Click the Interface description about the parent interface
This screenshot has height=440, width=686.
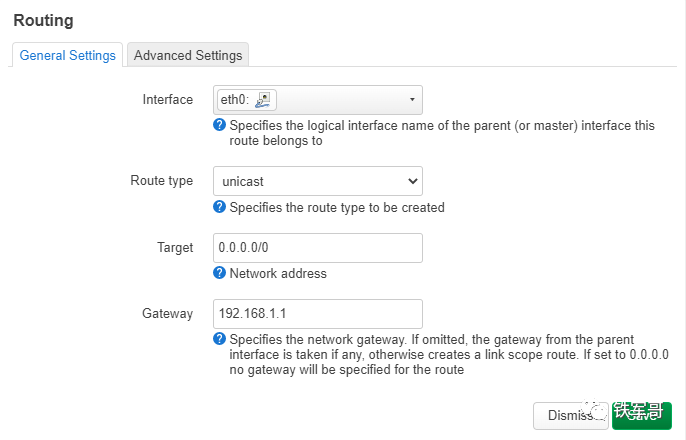(x=442, y=133)
